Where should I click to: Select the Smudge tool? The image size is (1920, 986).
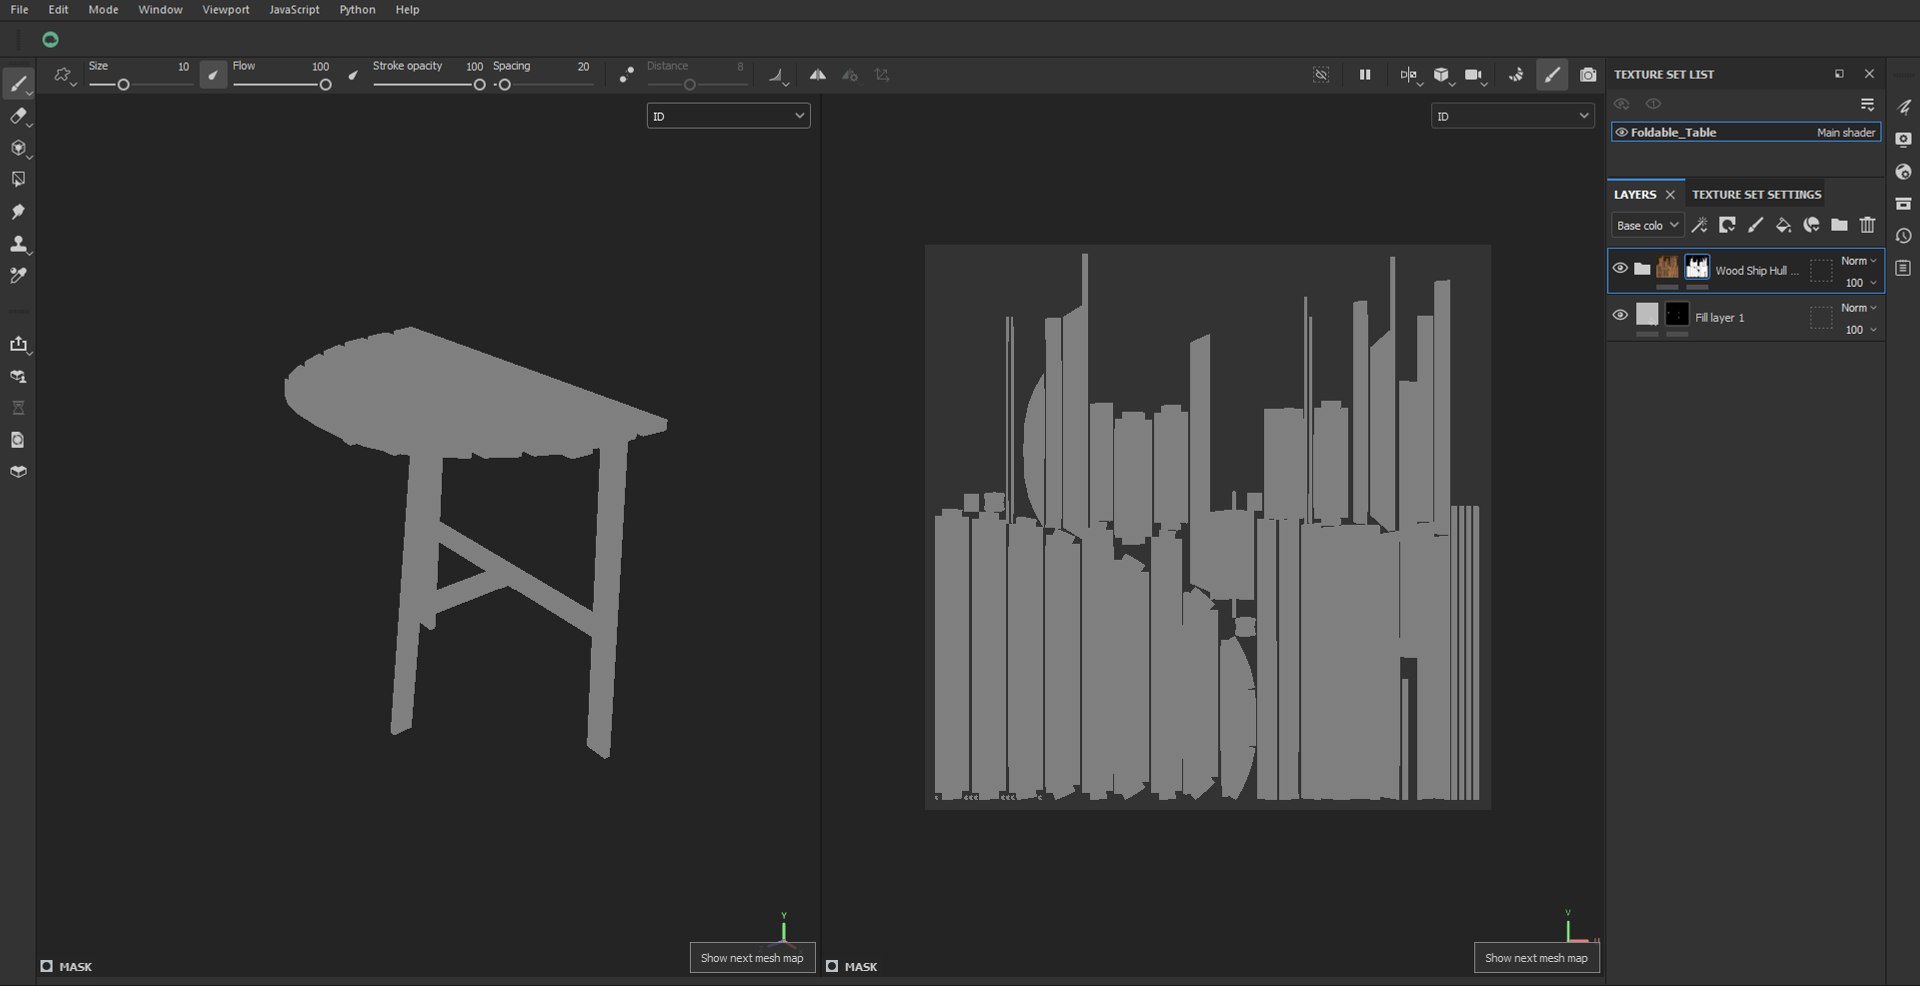tap(18, 212)
